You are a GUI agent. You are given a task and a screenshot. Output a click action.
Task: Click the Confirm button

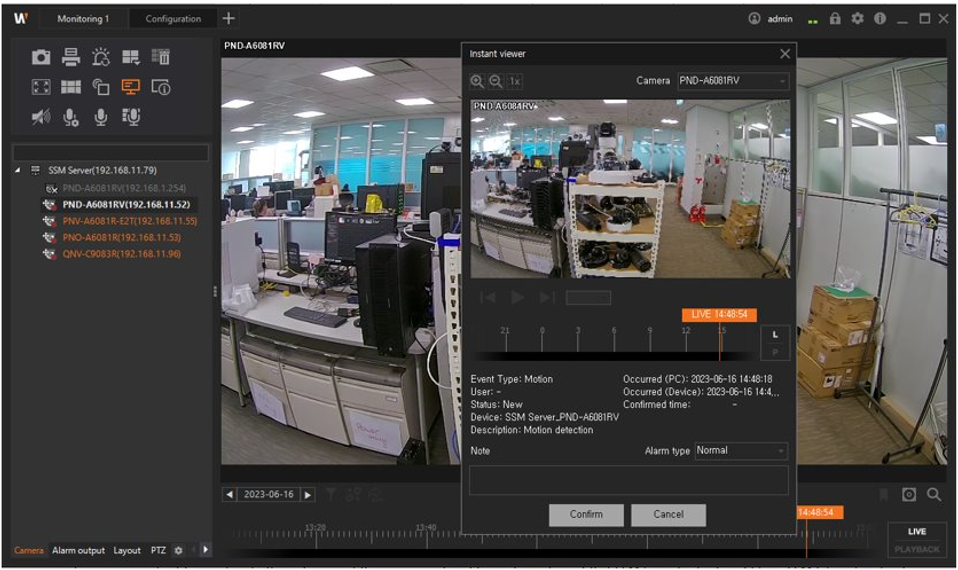586,515
